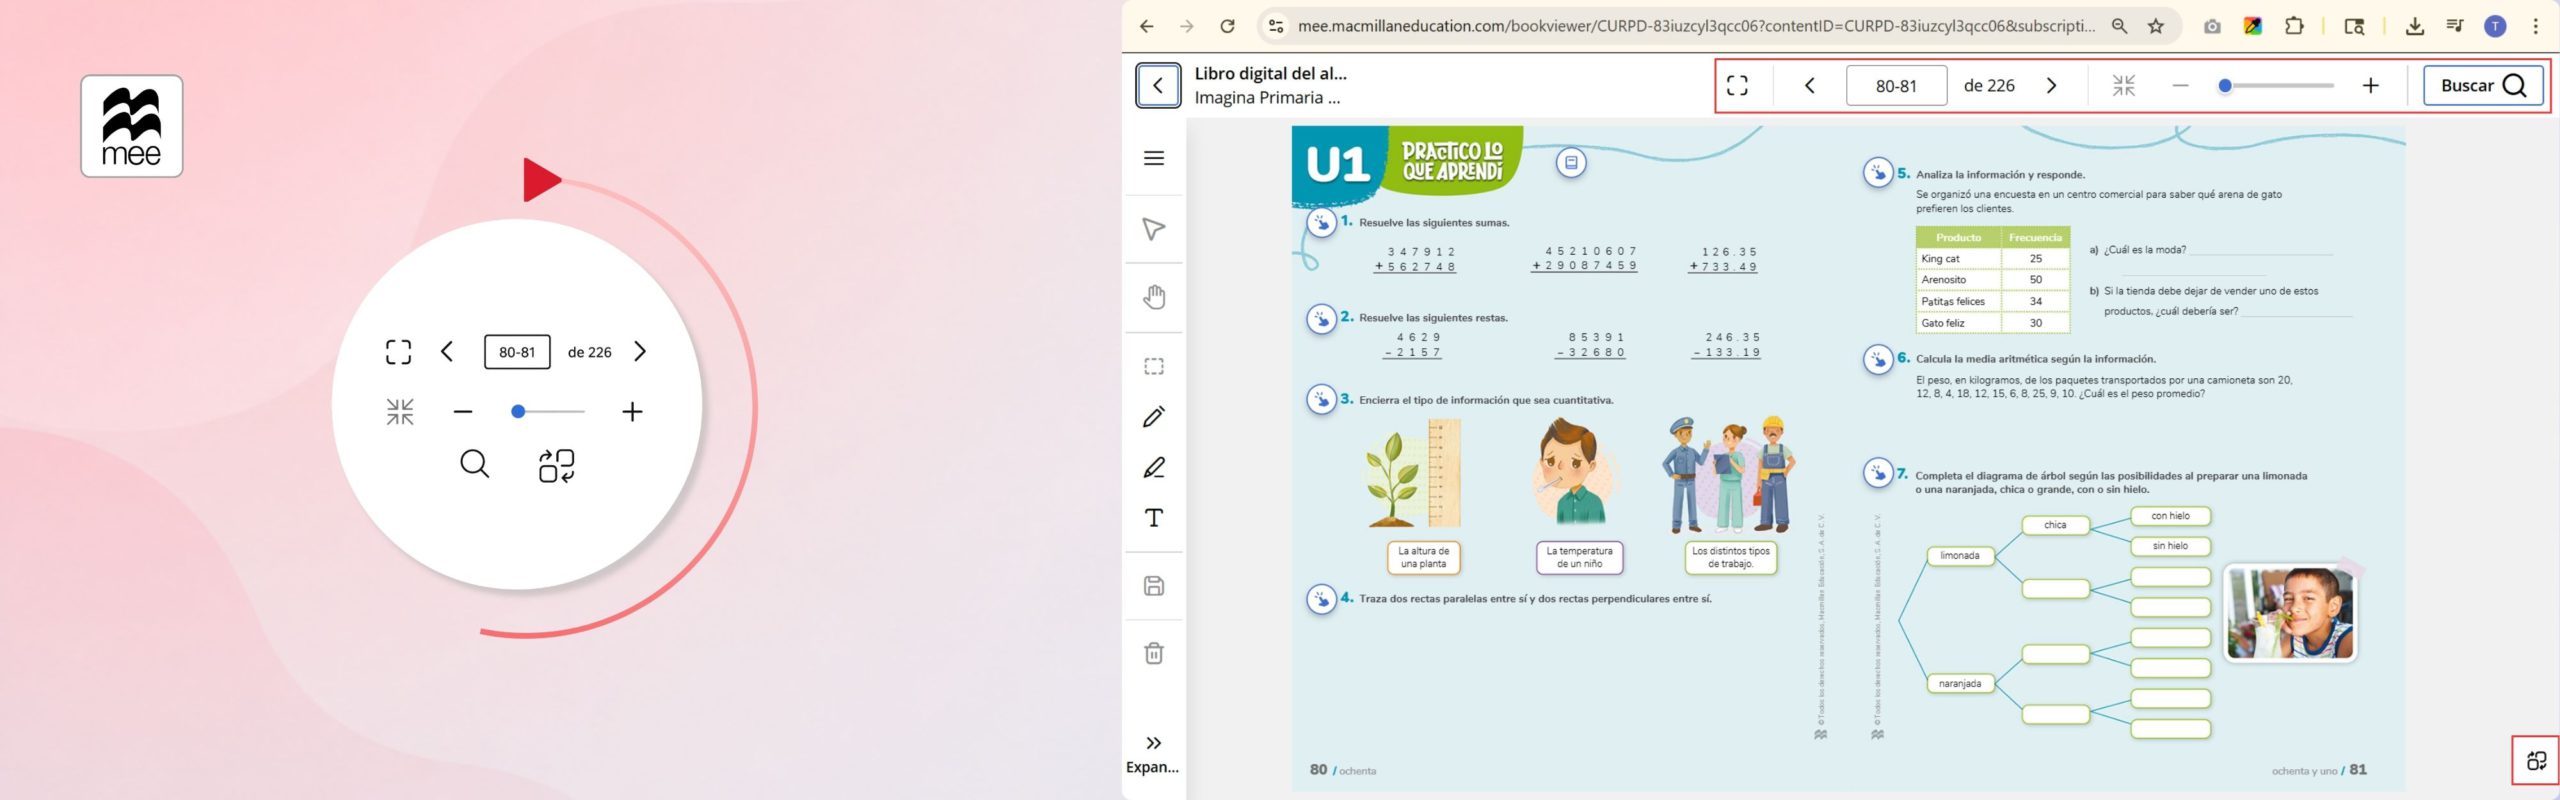This screenshot has height=800, width=2560.
Task: Open the media control icon in the browser
Action: 2455,26
